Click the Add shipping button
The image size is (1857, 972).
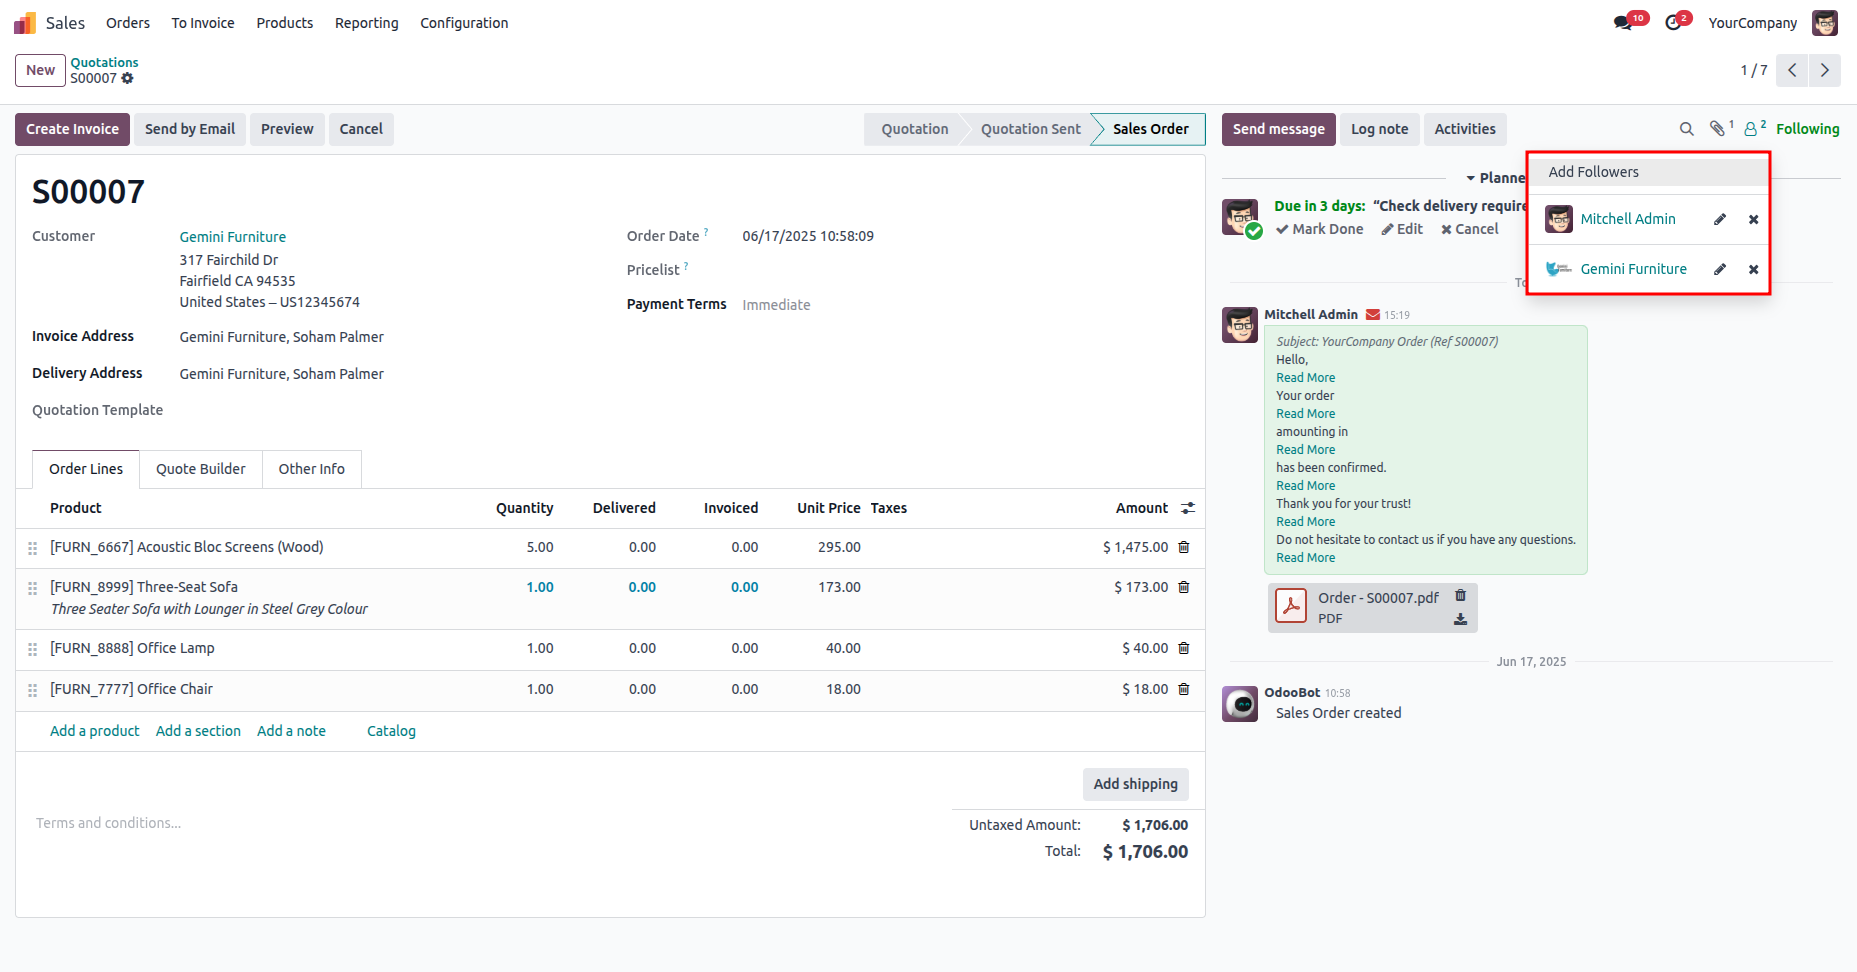(x=1136, y=784)
